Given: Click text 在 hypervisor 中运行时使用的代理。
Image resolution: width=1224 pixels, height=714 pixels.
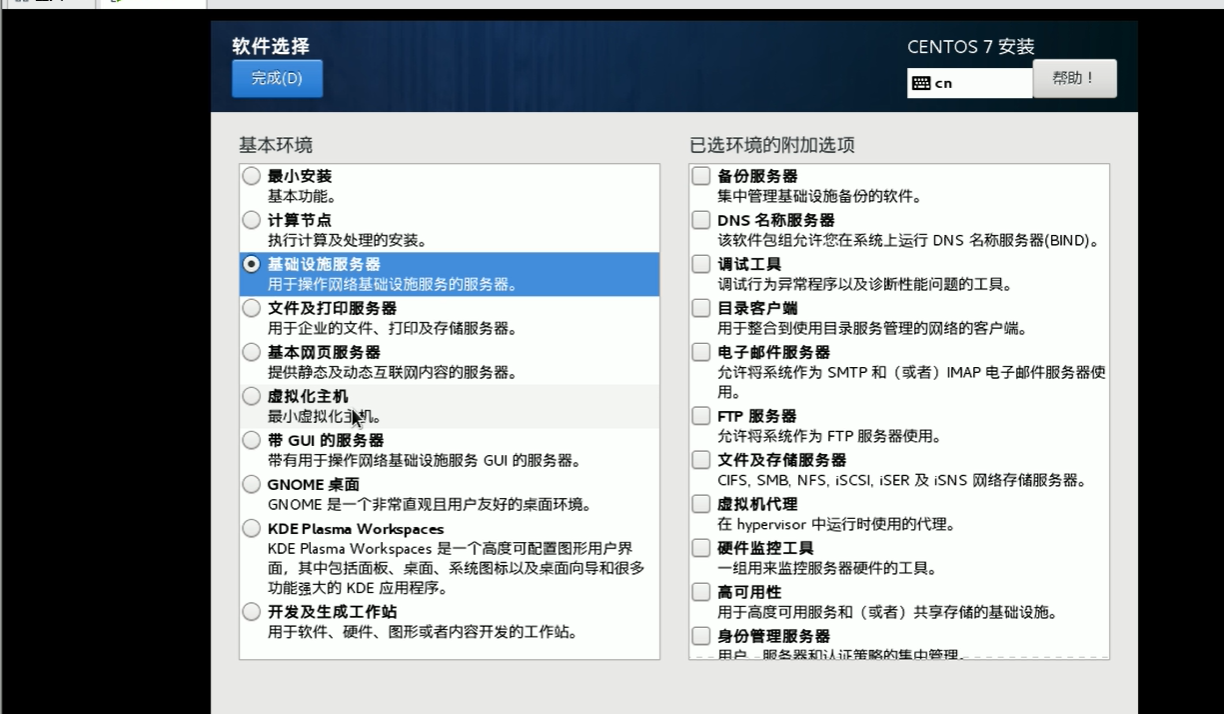Looking at the screenshot, I should click(x=836, y=525).
